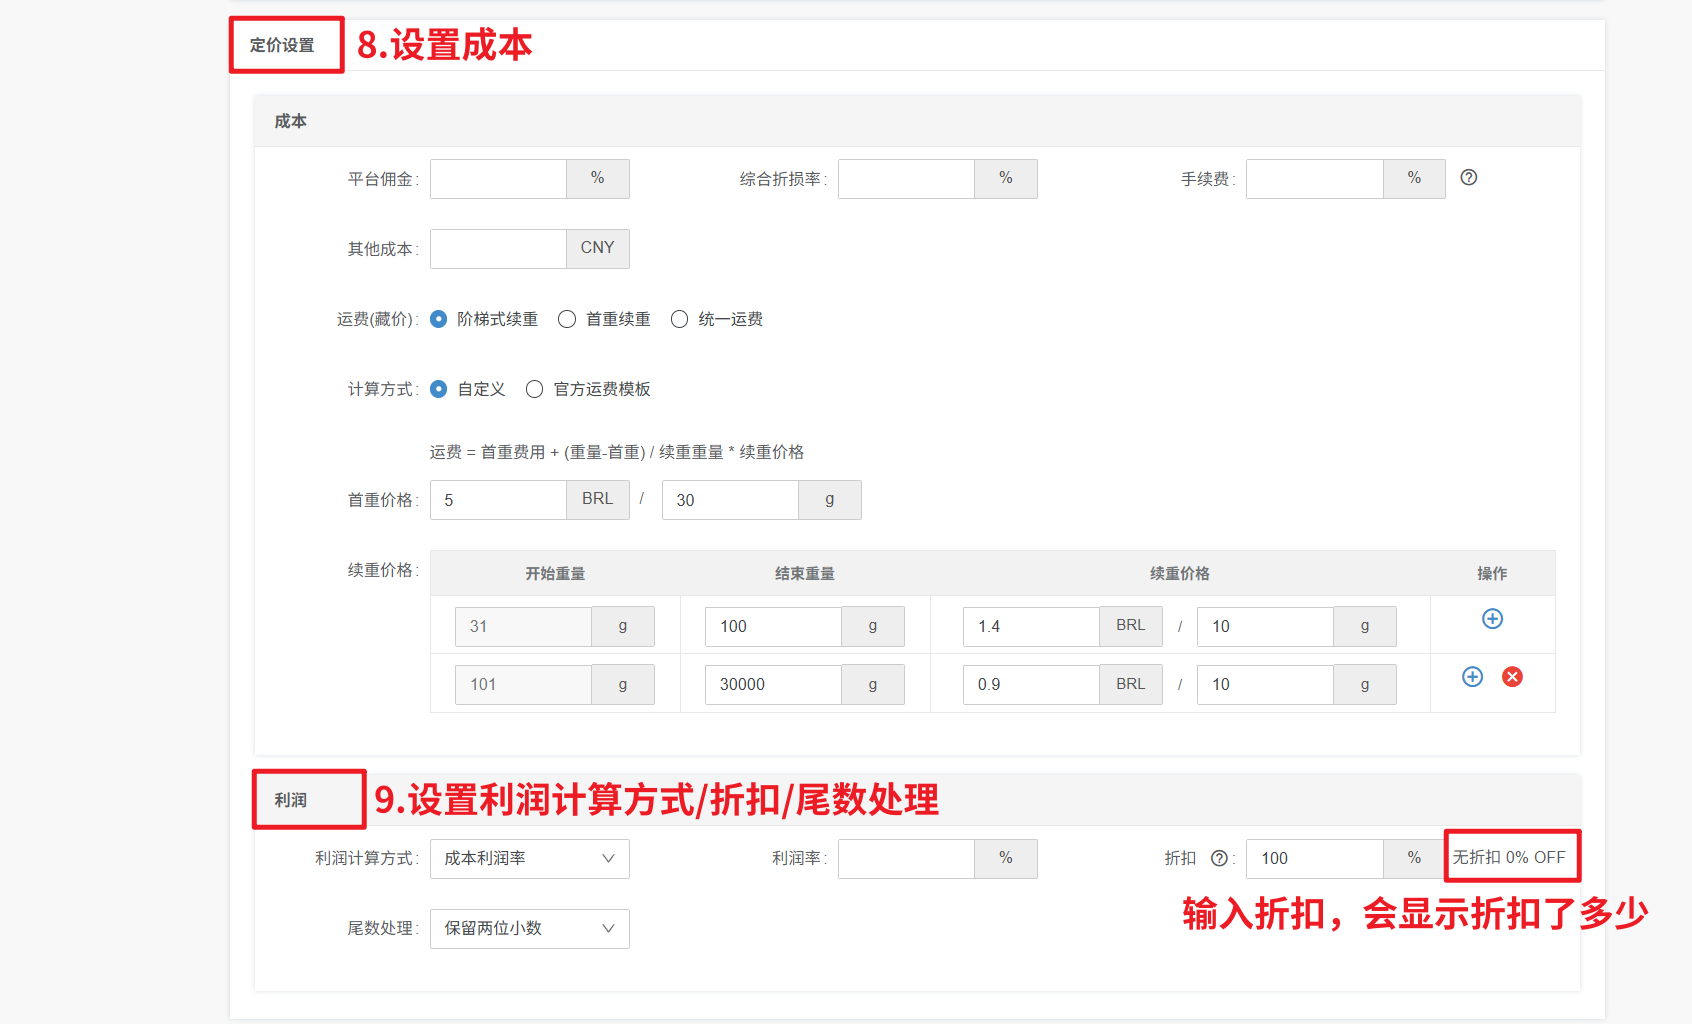
Task: Focus the 综合折损率 input box
Action: point(906,179)
